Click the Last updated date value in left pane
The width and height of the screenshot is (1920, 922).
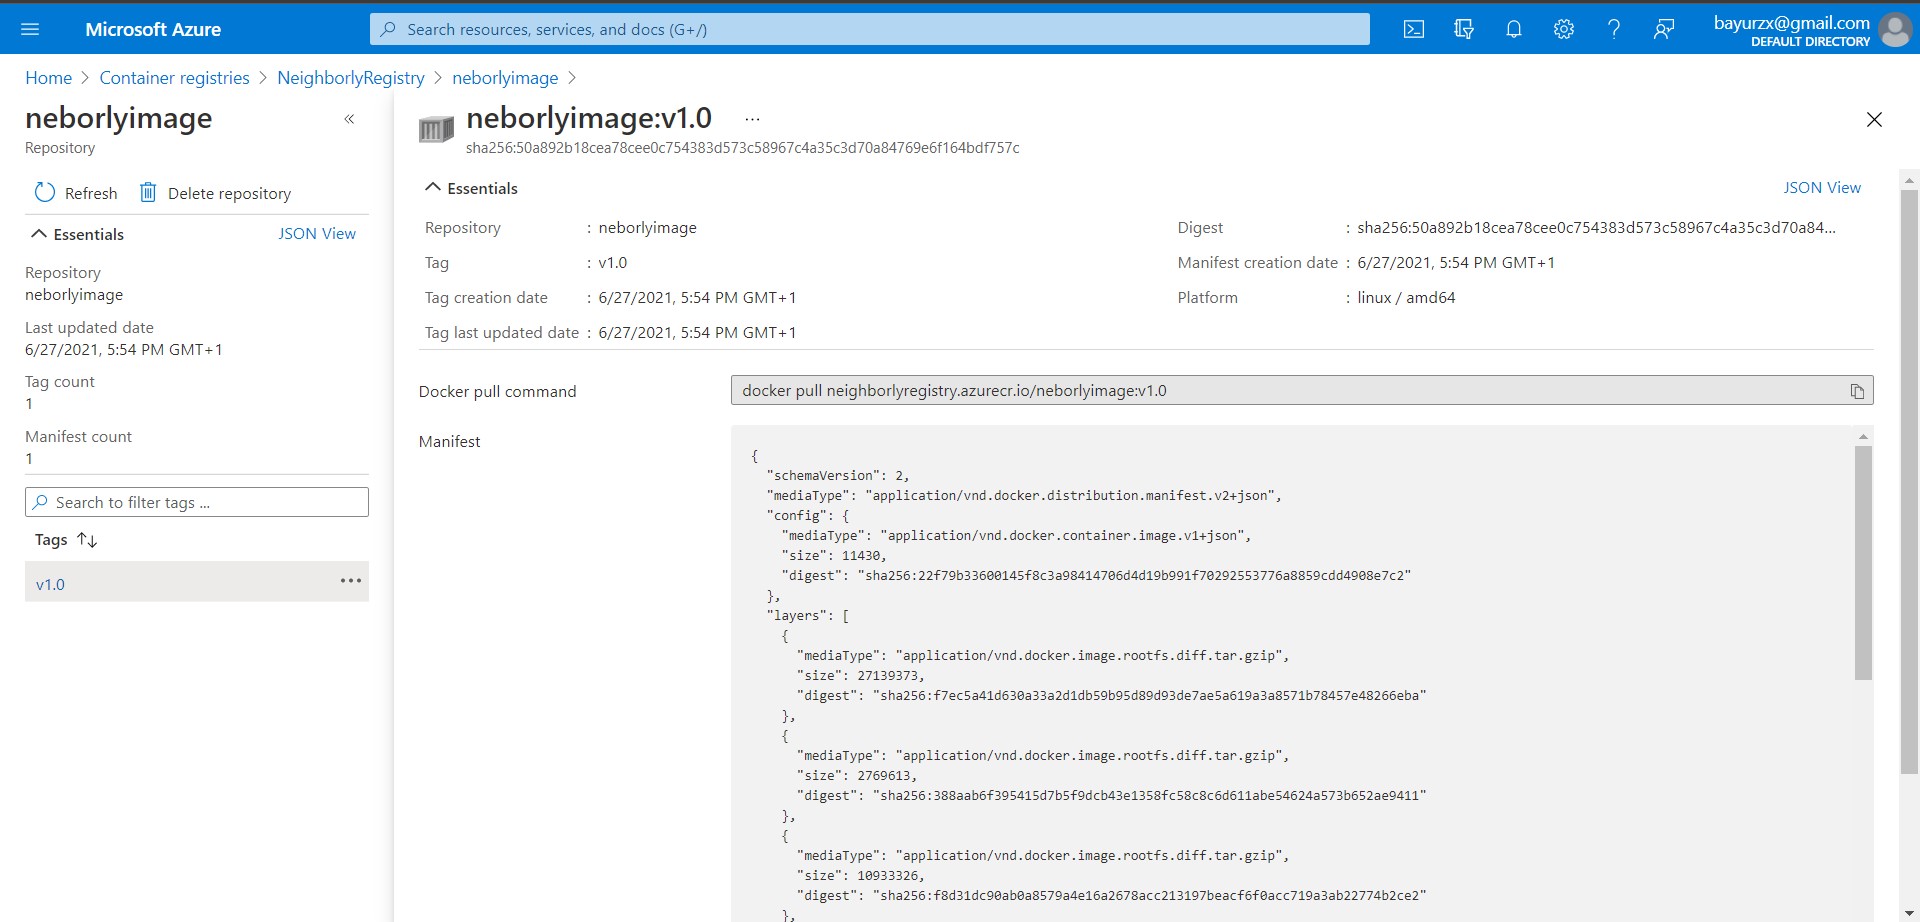[x=124, y=349]
